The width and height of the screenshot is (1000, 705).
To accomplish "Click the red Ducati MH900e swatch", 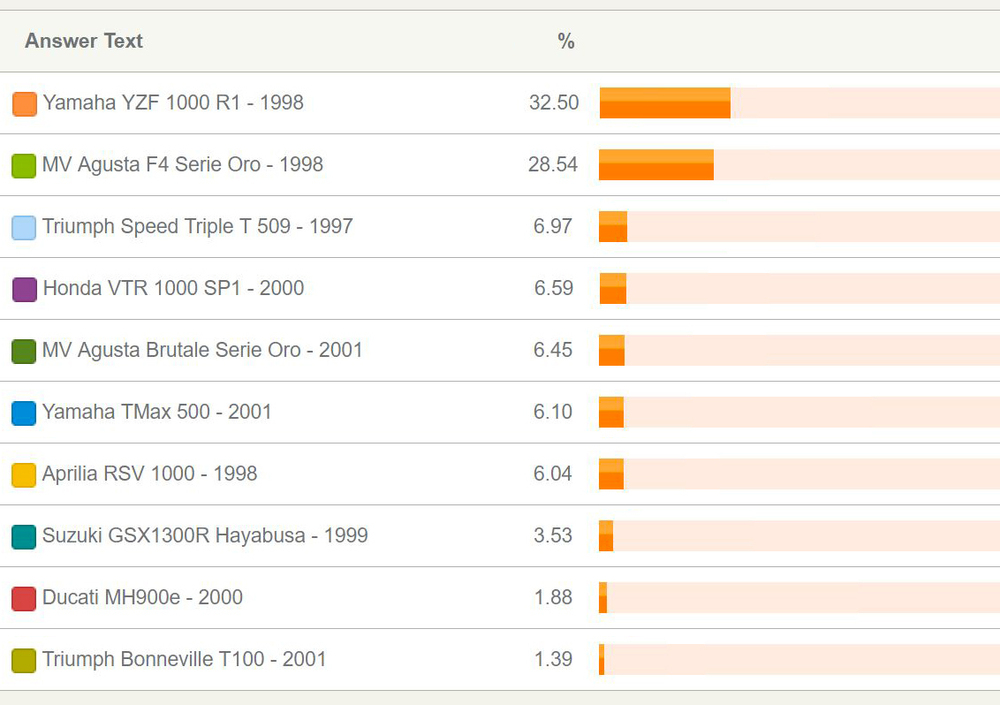I will click(x=24, y=599).
